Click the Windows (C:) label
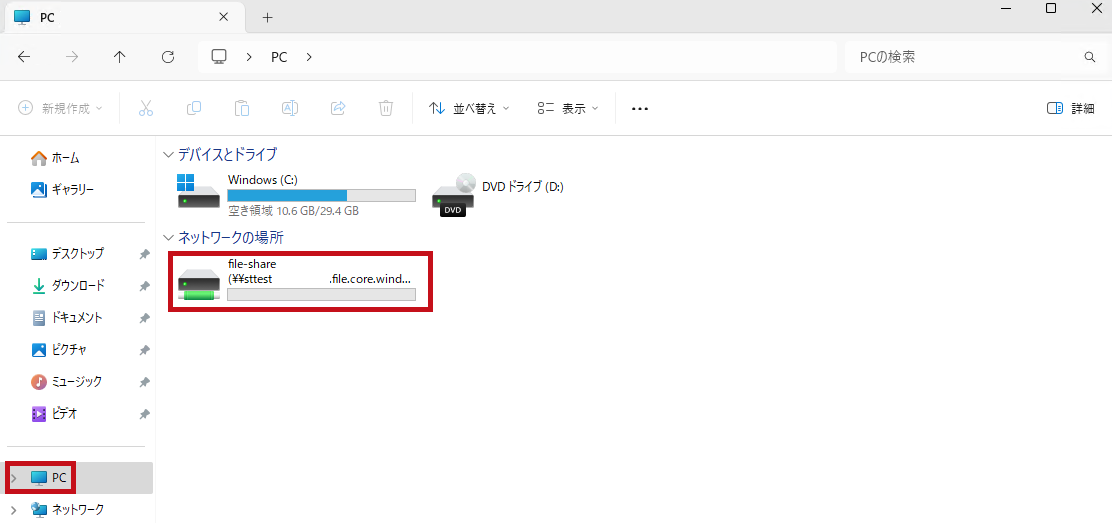Image resolution: width=1112 pixels, height=523 pixels. point(262,180)
